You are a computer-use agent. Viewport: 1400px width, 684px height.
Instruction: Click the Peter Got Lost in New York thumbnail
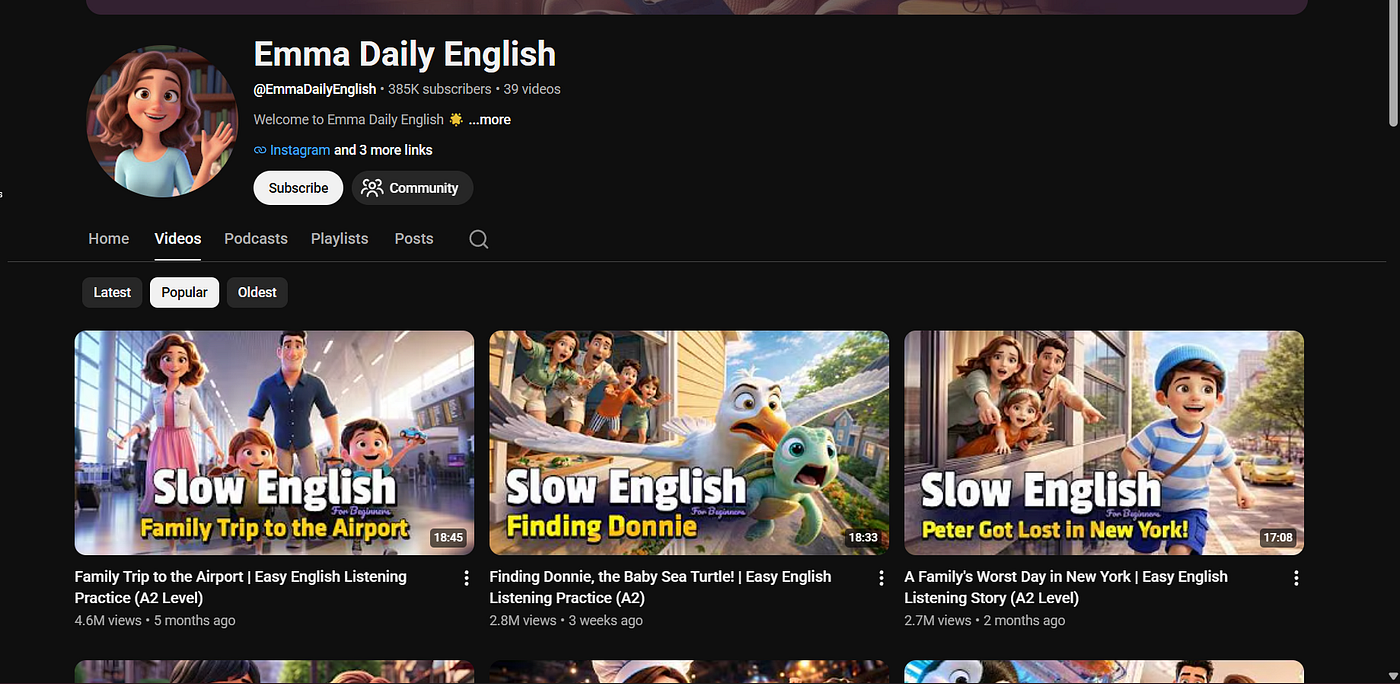coord(1104,443)
